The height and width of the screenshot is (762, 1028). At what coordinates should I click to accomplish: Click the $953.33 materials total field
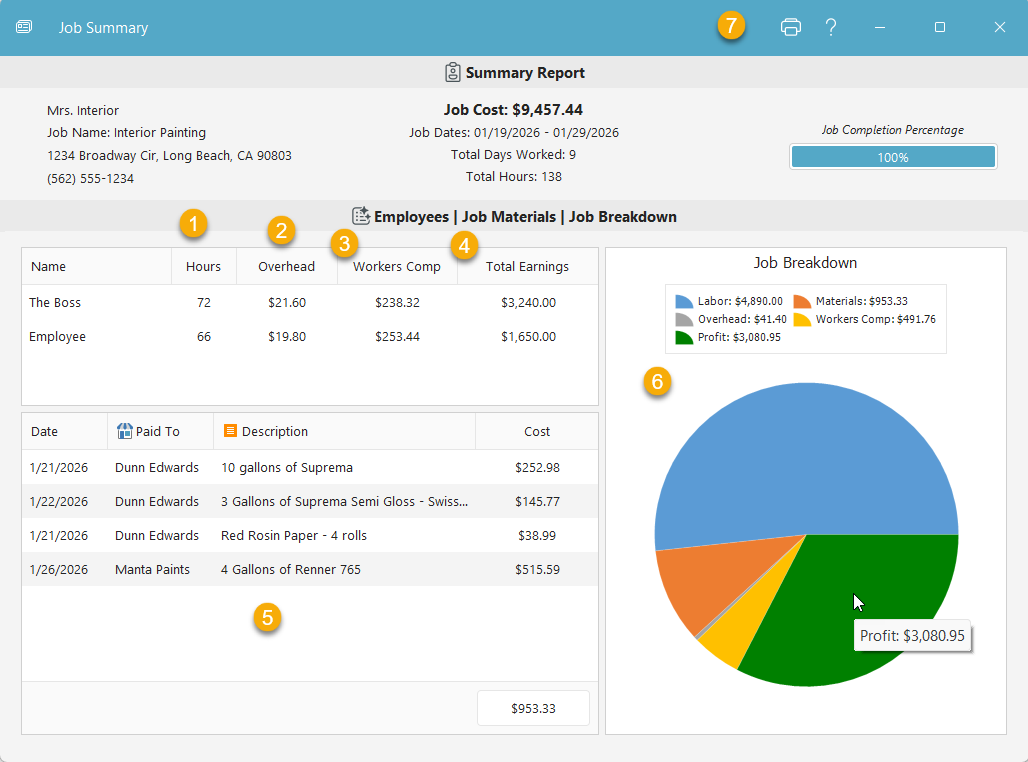(533, 708)
